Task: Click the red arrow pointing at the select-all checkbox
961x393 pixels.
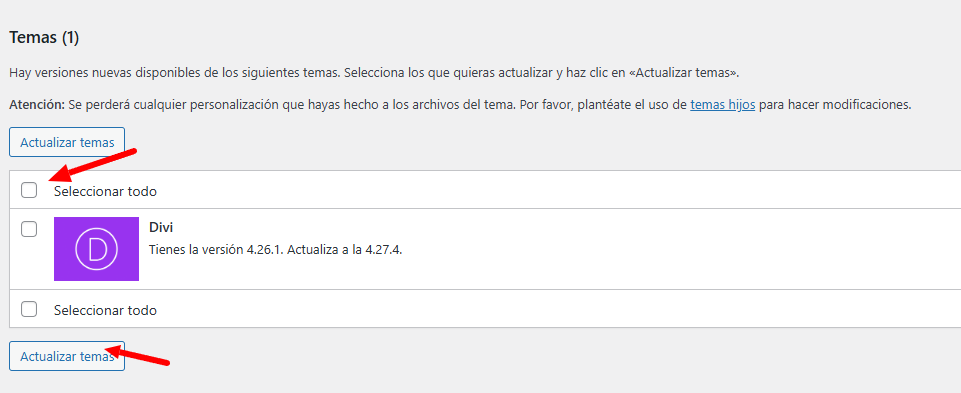Action: [x=92, y=166]
